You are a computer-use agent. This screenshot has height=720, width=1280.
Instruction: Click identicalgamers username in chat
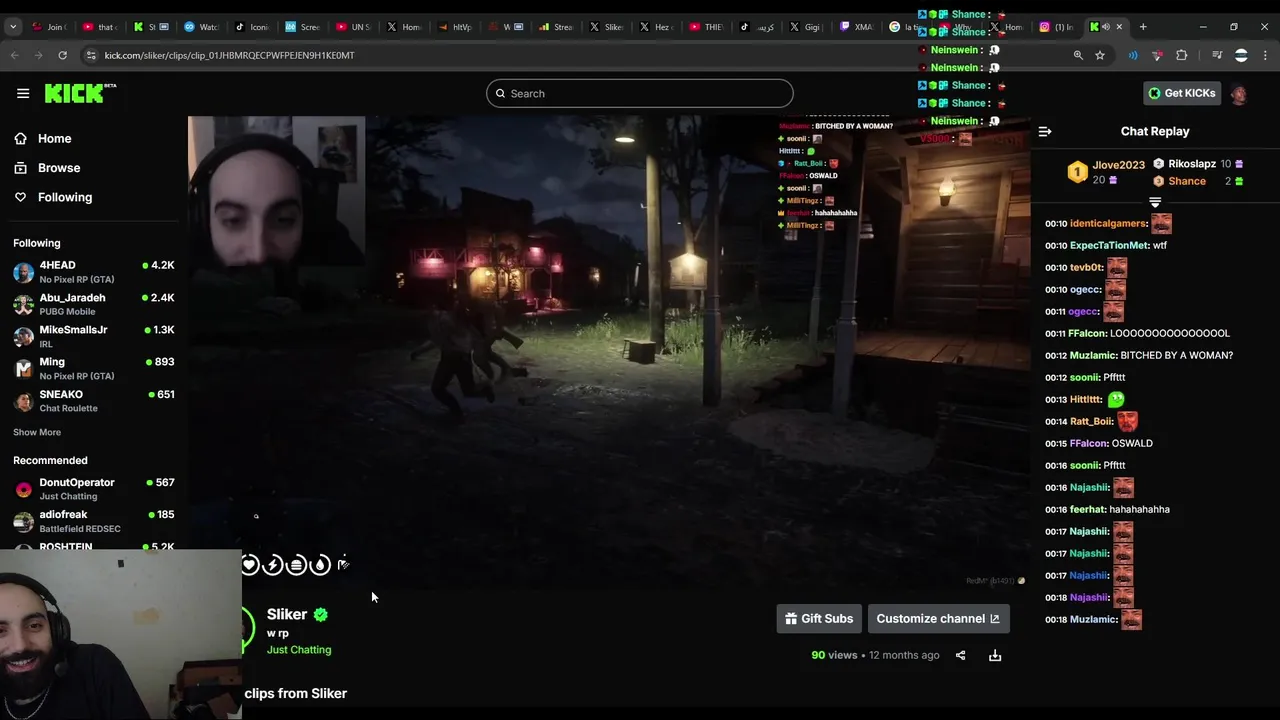click(1108, 223)
